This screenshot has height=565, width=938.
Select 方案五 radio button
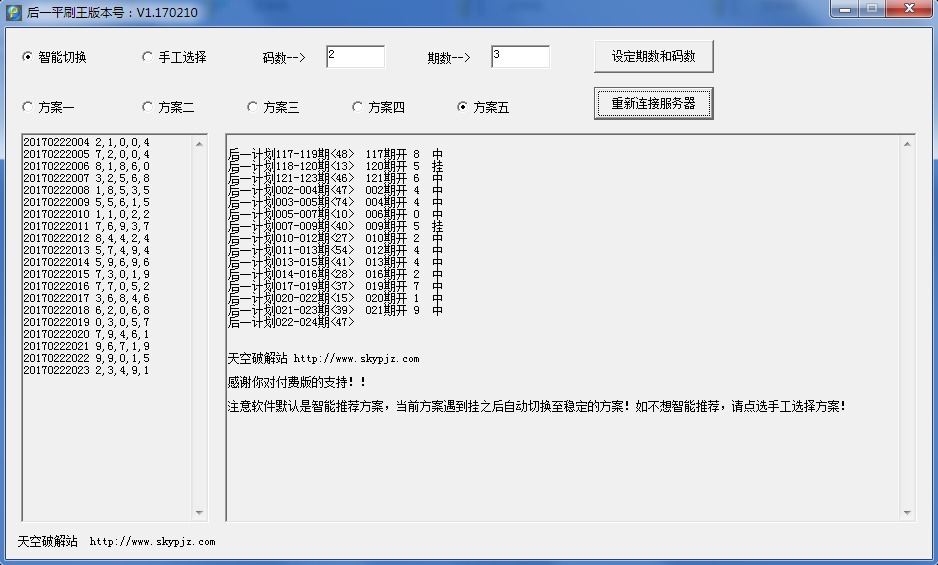[463, 107]
